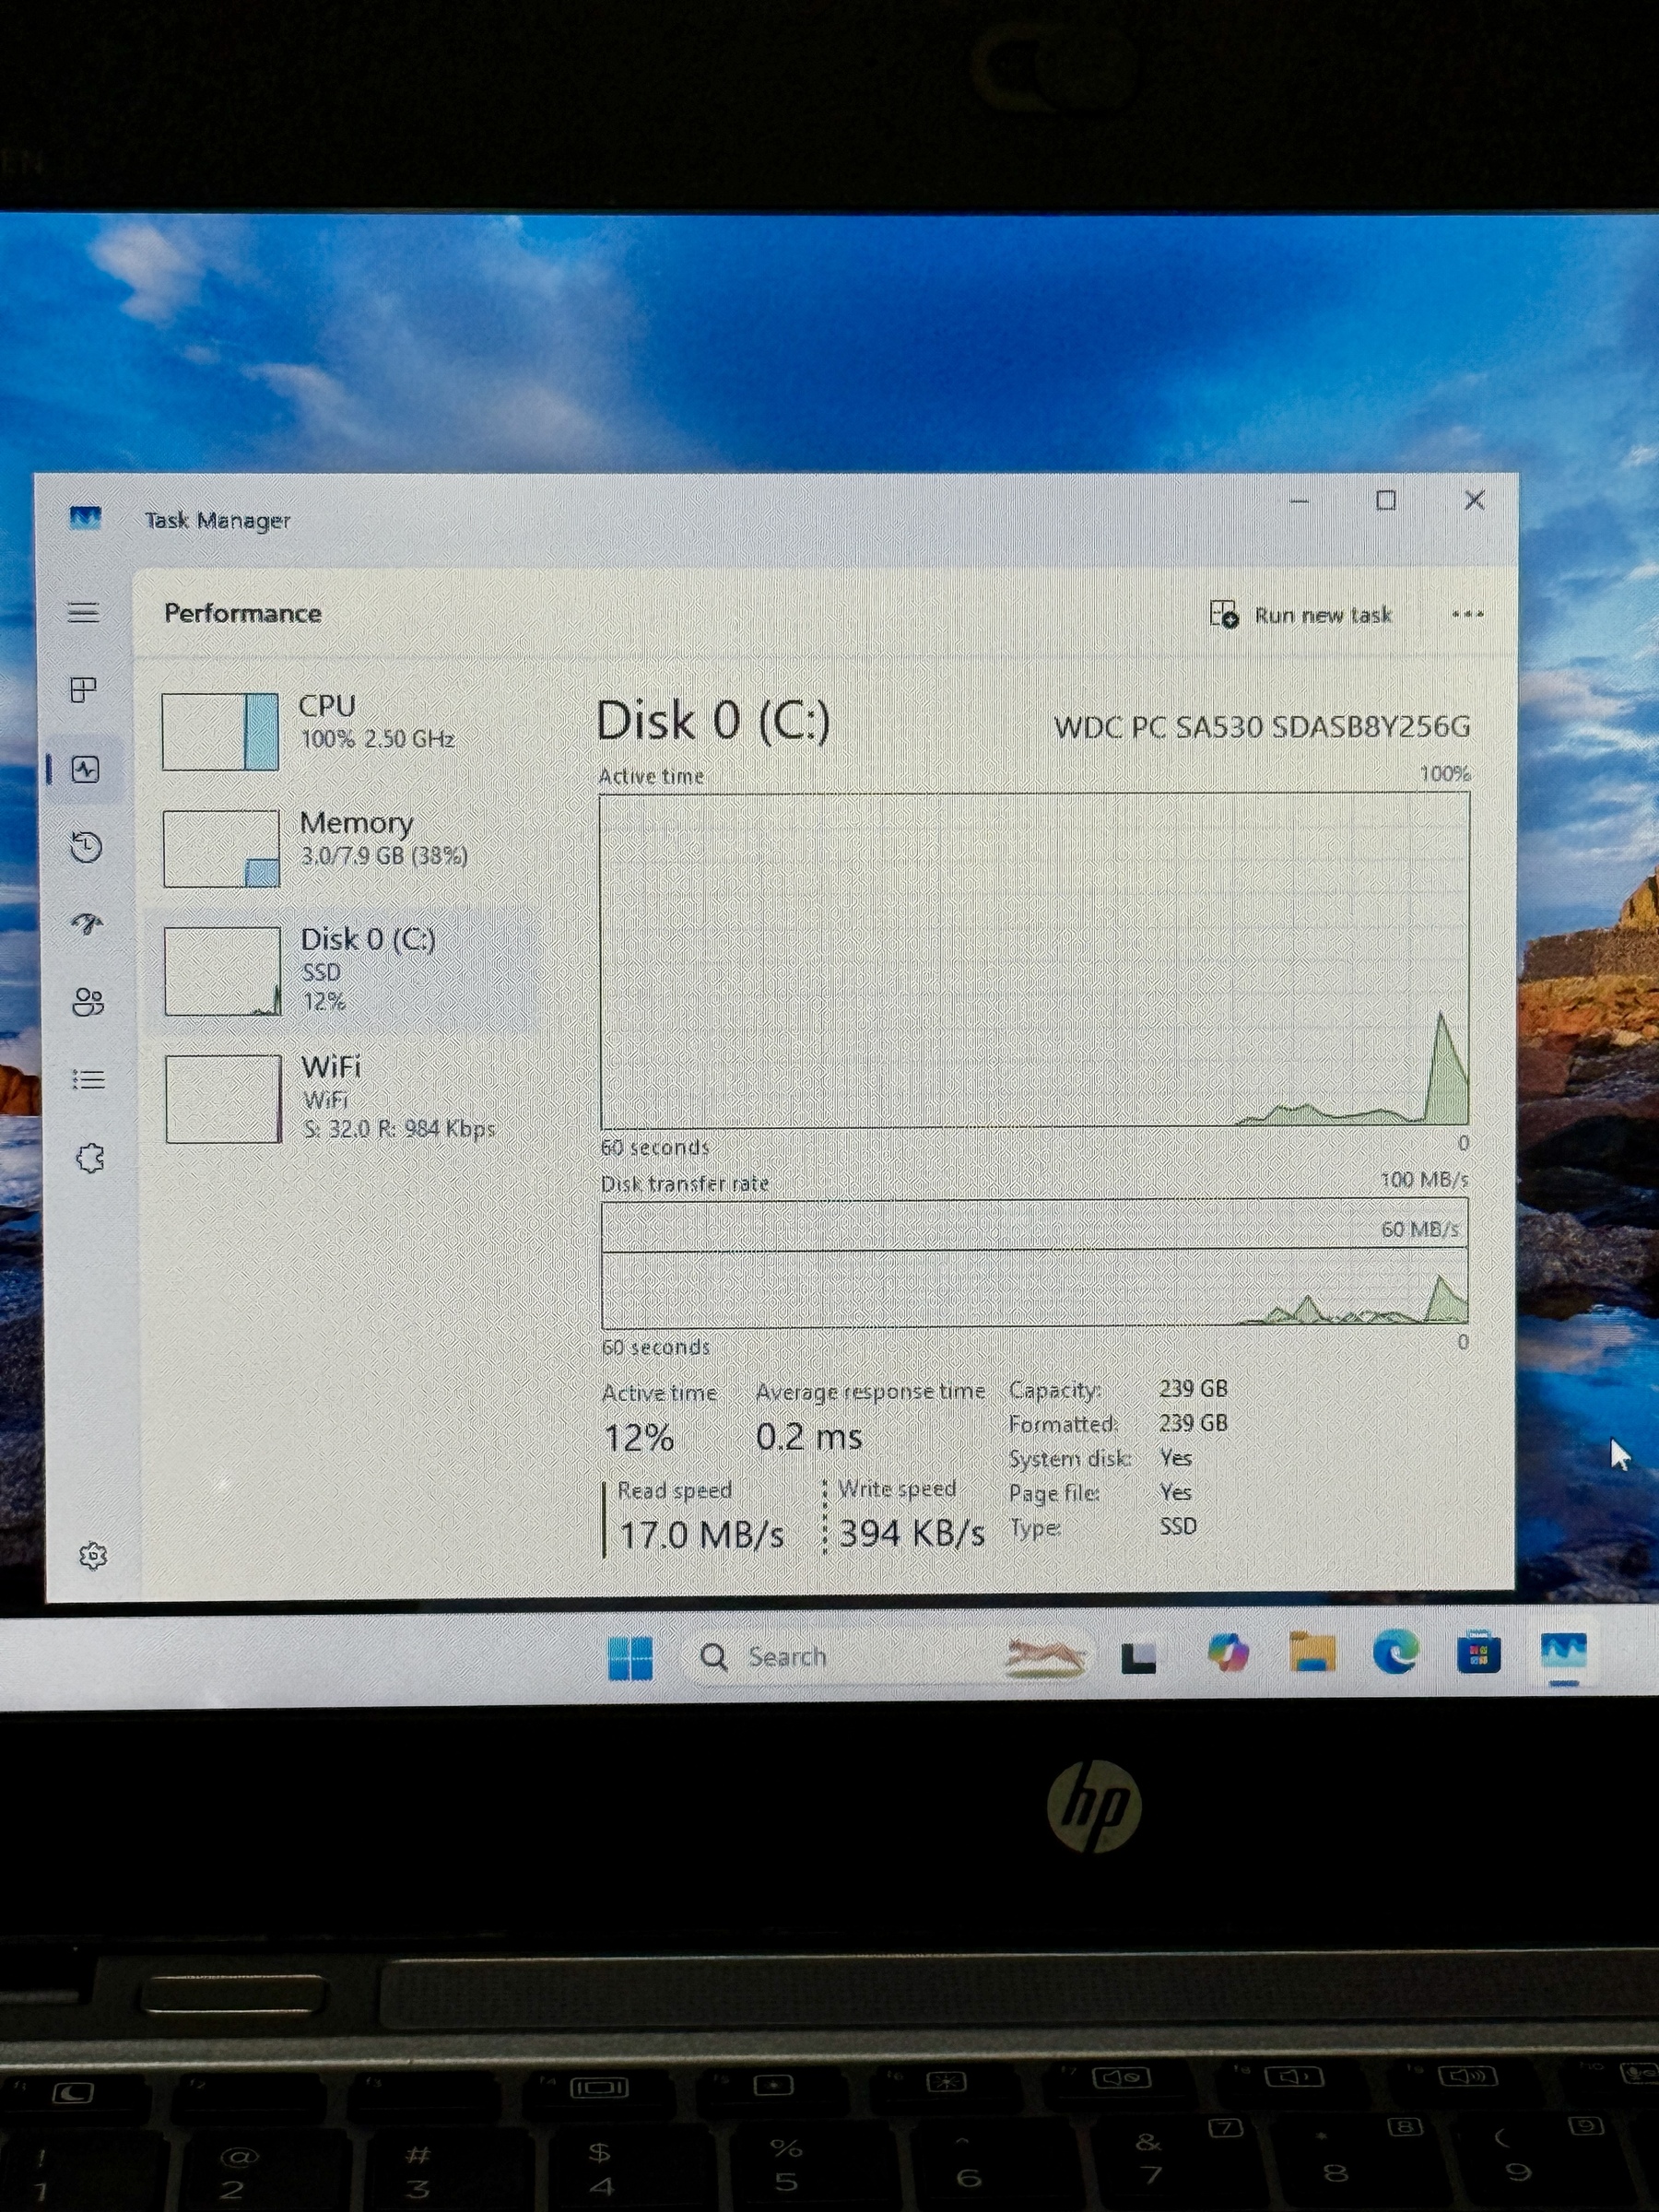
Task: Click the Windows Start button
Action: click(x=630, y=1657)
